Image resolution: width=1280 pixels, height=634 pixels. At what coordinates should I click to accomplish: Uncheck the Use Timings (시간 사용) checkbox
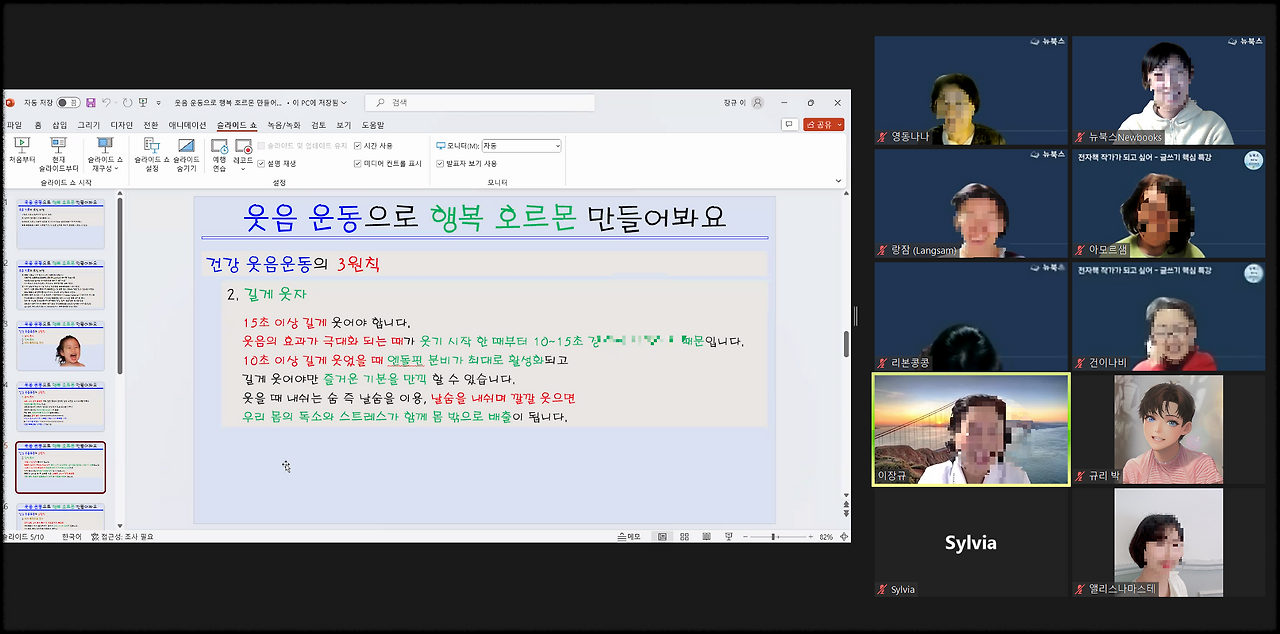[357, 145]
